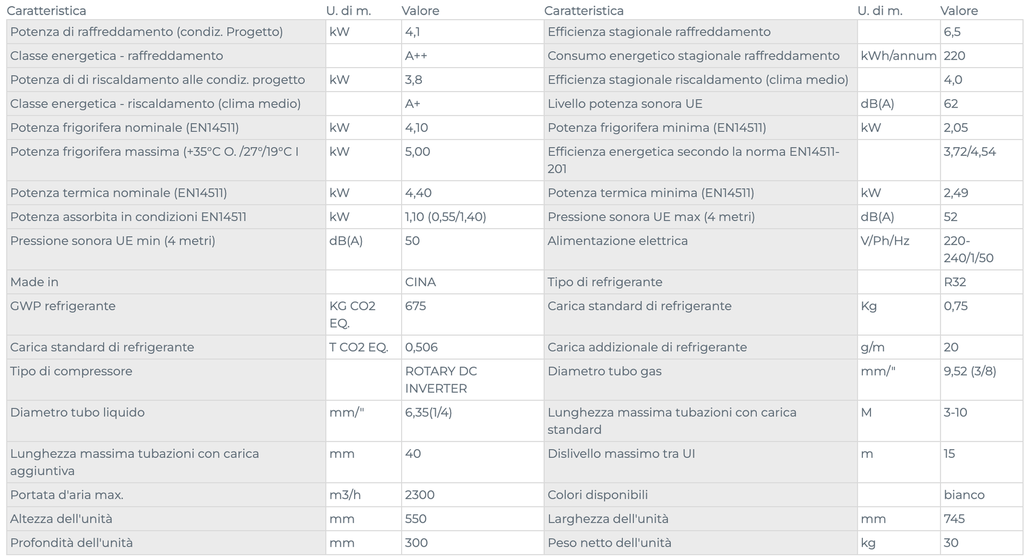Image resolution: width=1024 pixels, height=558 pixels.
Task: Click the left Caratteristica column header
Action: [x=46, y=10]
